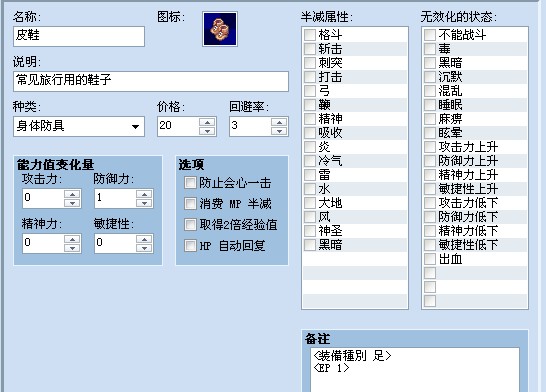546x392 pixels.
Task: Check 弓 in 半减属性 list
Action: (x=310, y=91)
